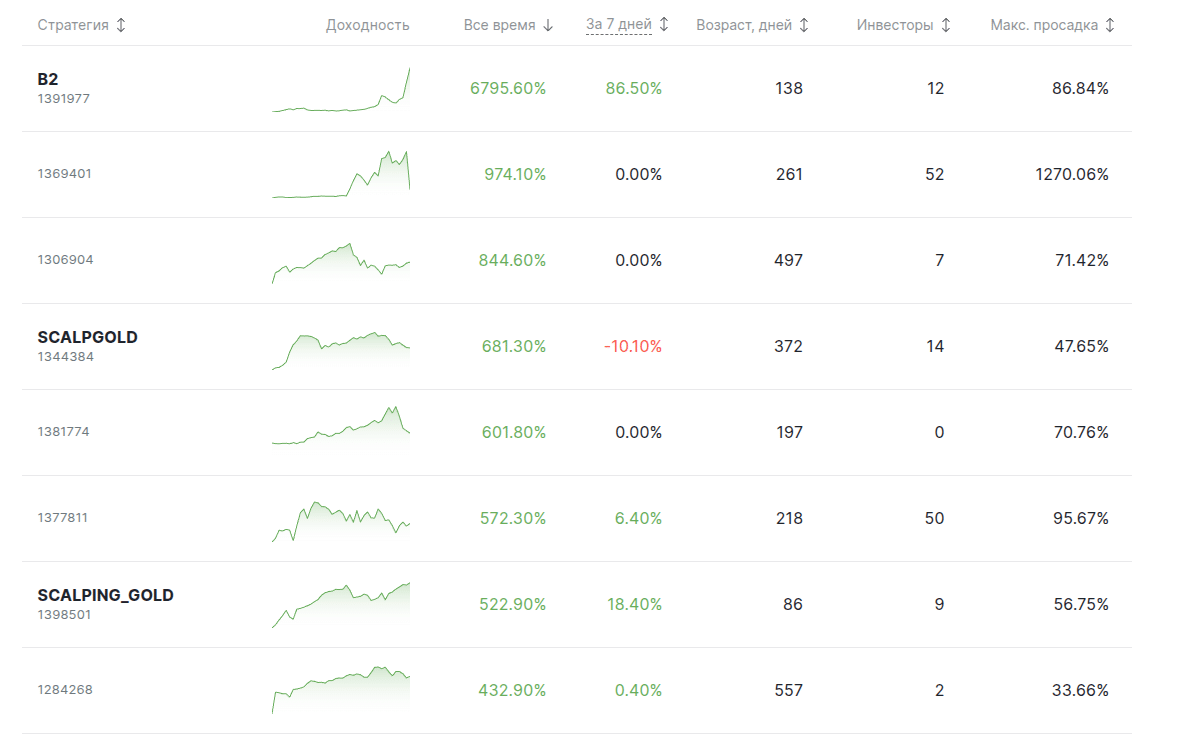Image resolution: width=1182 pixels, height=738 pixels.
Task: Sort by За 7 дней header text
Action: (x=618, y=25)
